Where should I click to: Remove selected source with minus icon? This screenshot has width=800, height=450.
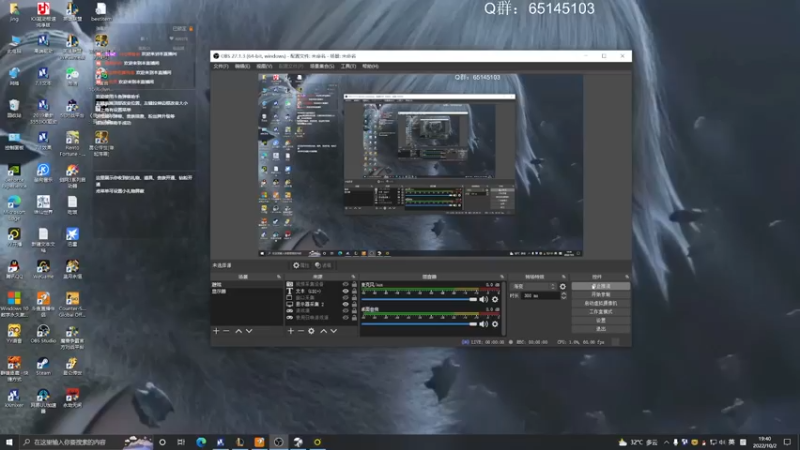301,331
